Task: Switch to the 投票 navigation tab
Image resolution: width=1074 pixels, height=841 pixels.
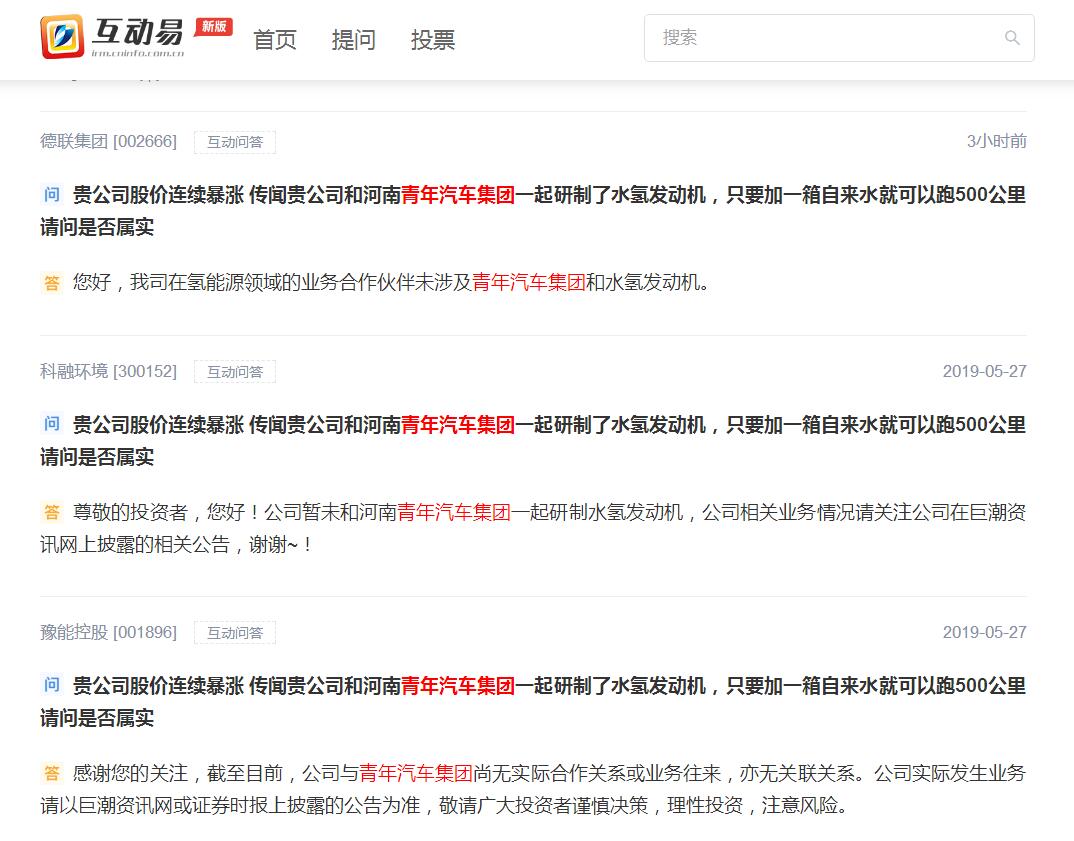Action: click(433, 40)
